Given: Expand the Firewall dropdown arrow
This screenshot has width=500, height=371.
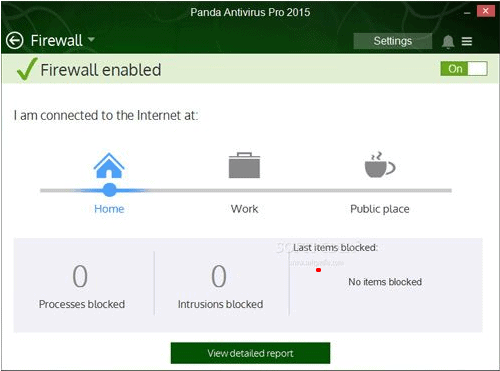Looking at the screenshot, I should [x=91, y=39].
